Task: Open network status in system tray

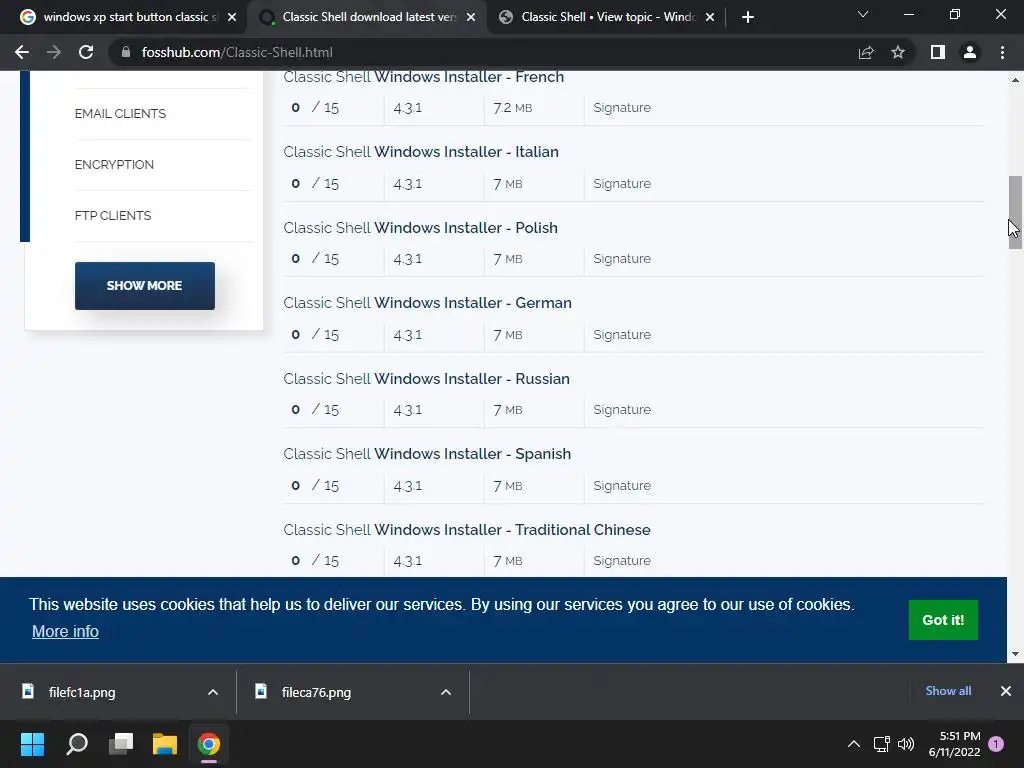Action: [882, 744]
